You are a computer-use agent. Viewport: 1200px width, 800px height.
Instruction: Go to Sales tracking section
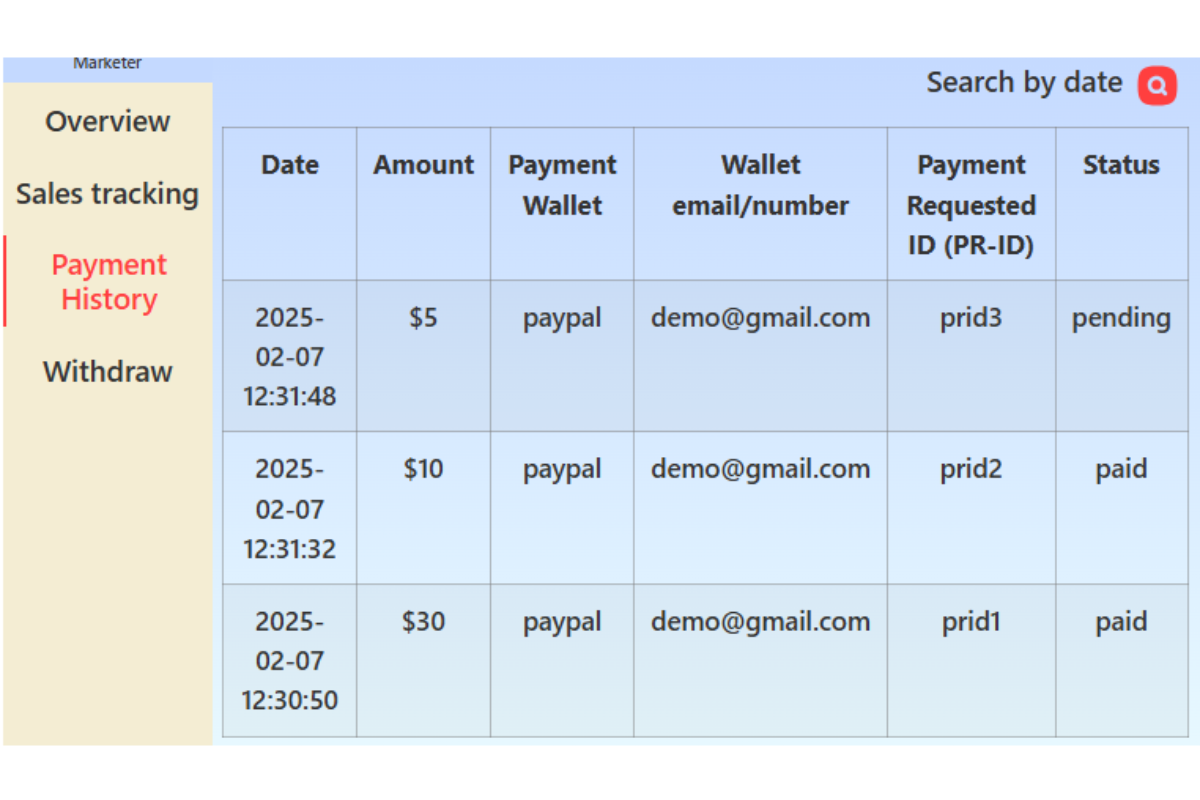[x=108, y=194]
